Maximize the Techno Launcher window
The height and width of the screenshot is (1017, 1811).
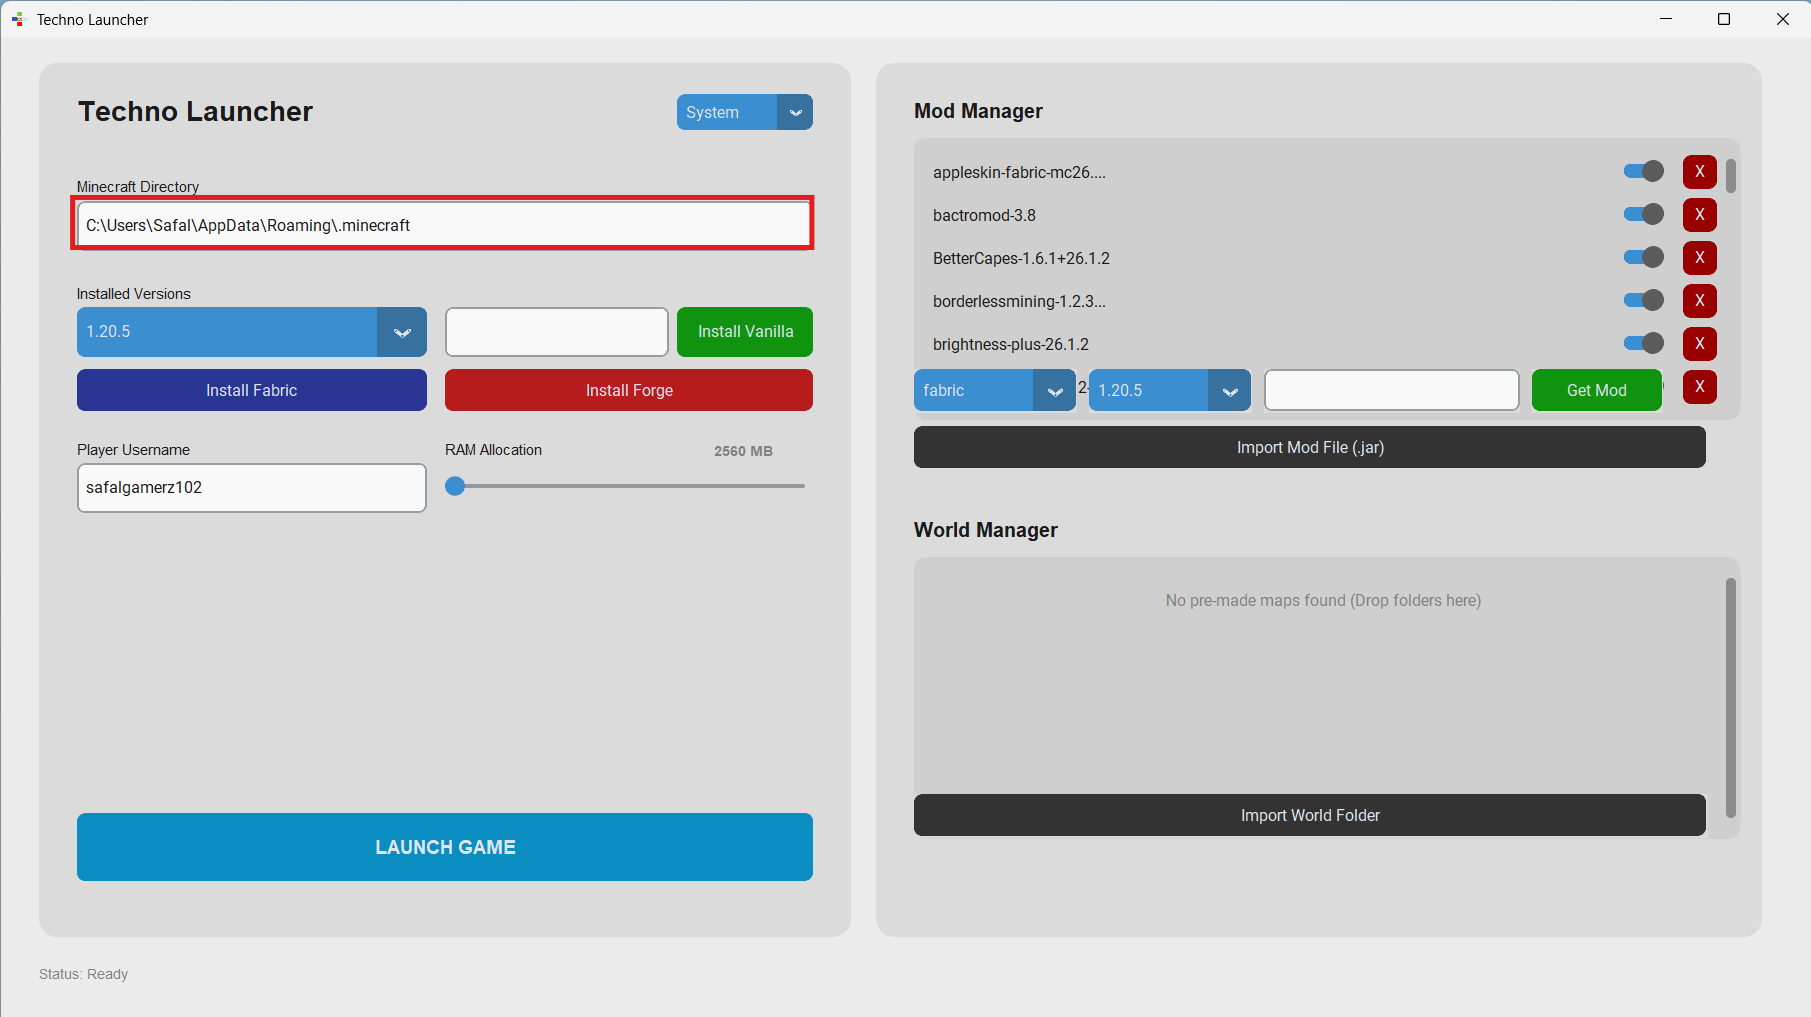(x=1724, y=19)
